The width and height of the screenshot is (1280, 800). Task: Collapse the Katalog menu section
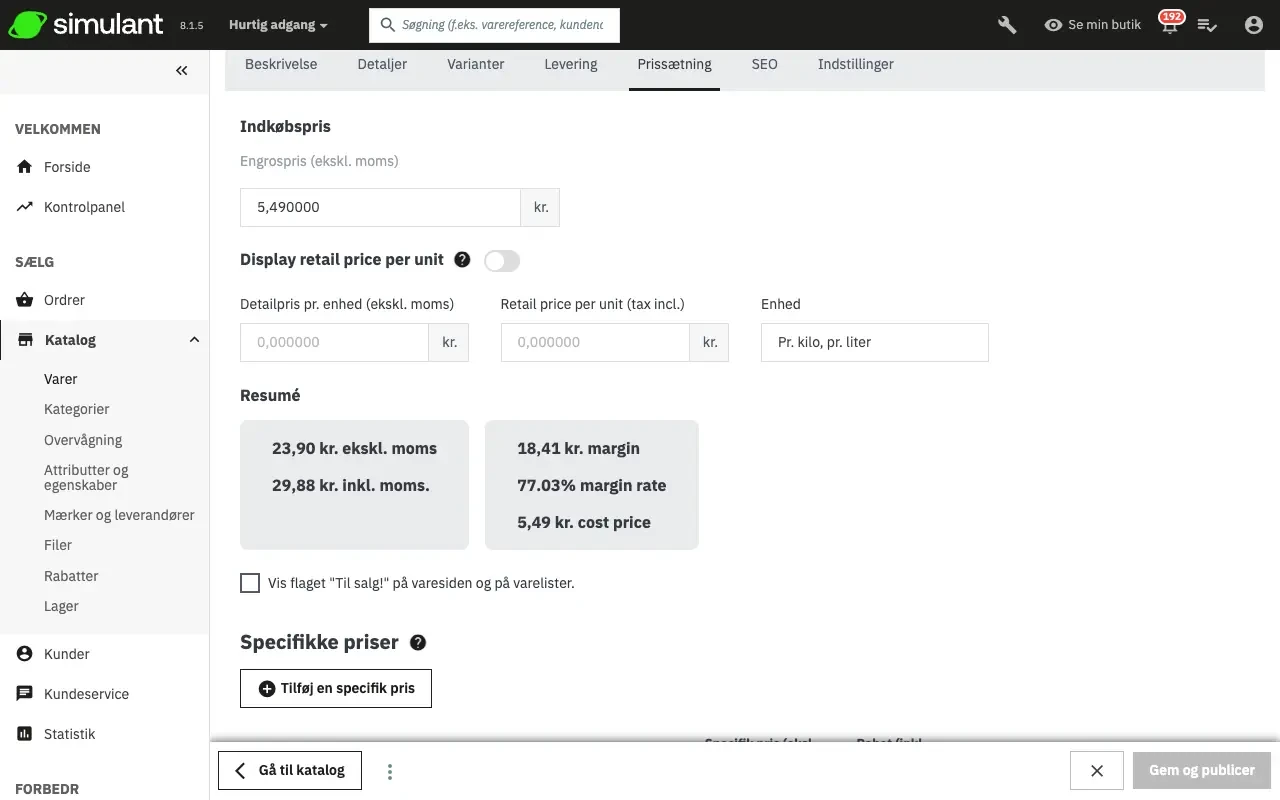pyautogui.click(x=194, y=340)
